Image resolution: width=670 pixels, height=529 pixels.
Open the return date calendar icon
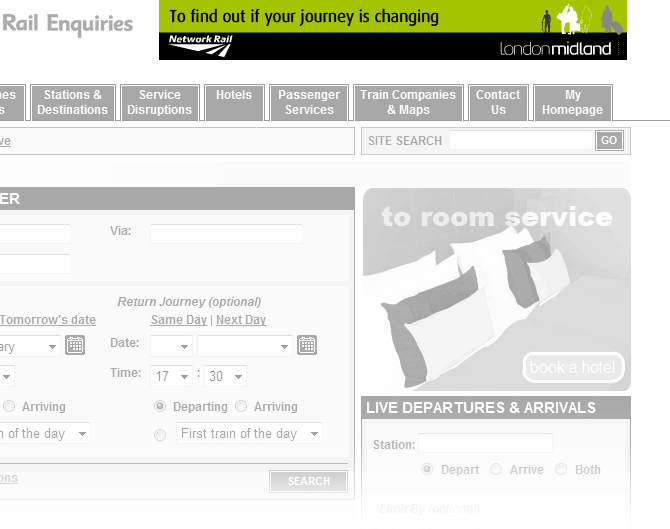click(x=307, y=345)
